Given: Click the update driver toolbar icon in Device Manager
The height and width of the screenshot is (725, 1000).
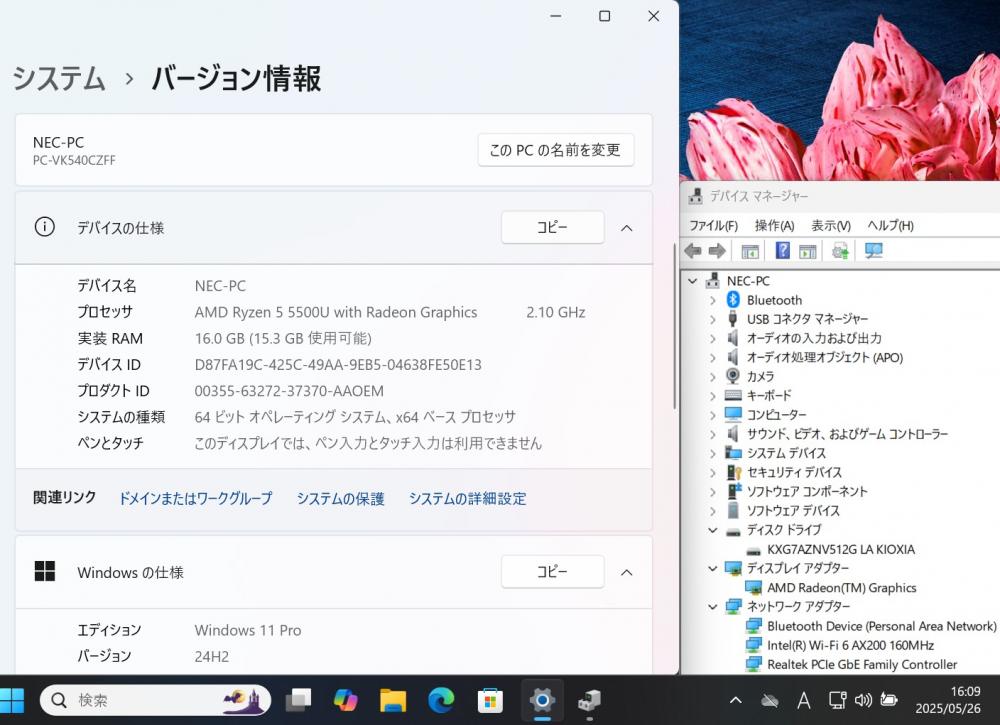Looking at the screenshot, I should click(841, 251).
